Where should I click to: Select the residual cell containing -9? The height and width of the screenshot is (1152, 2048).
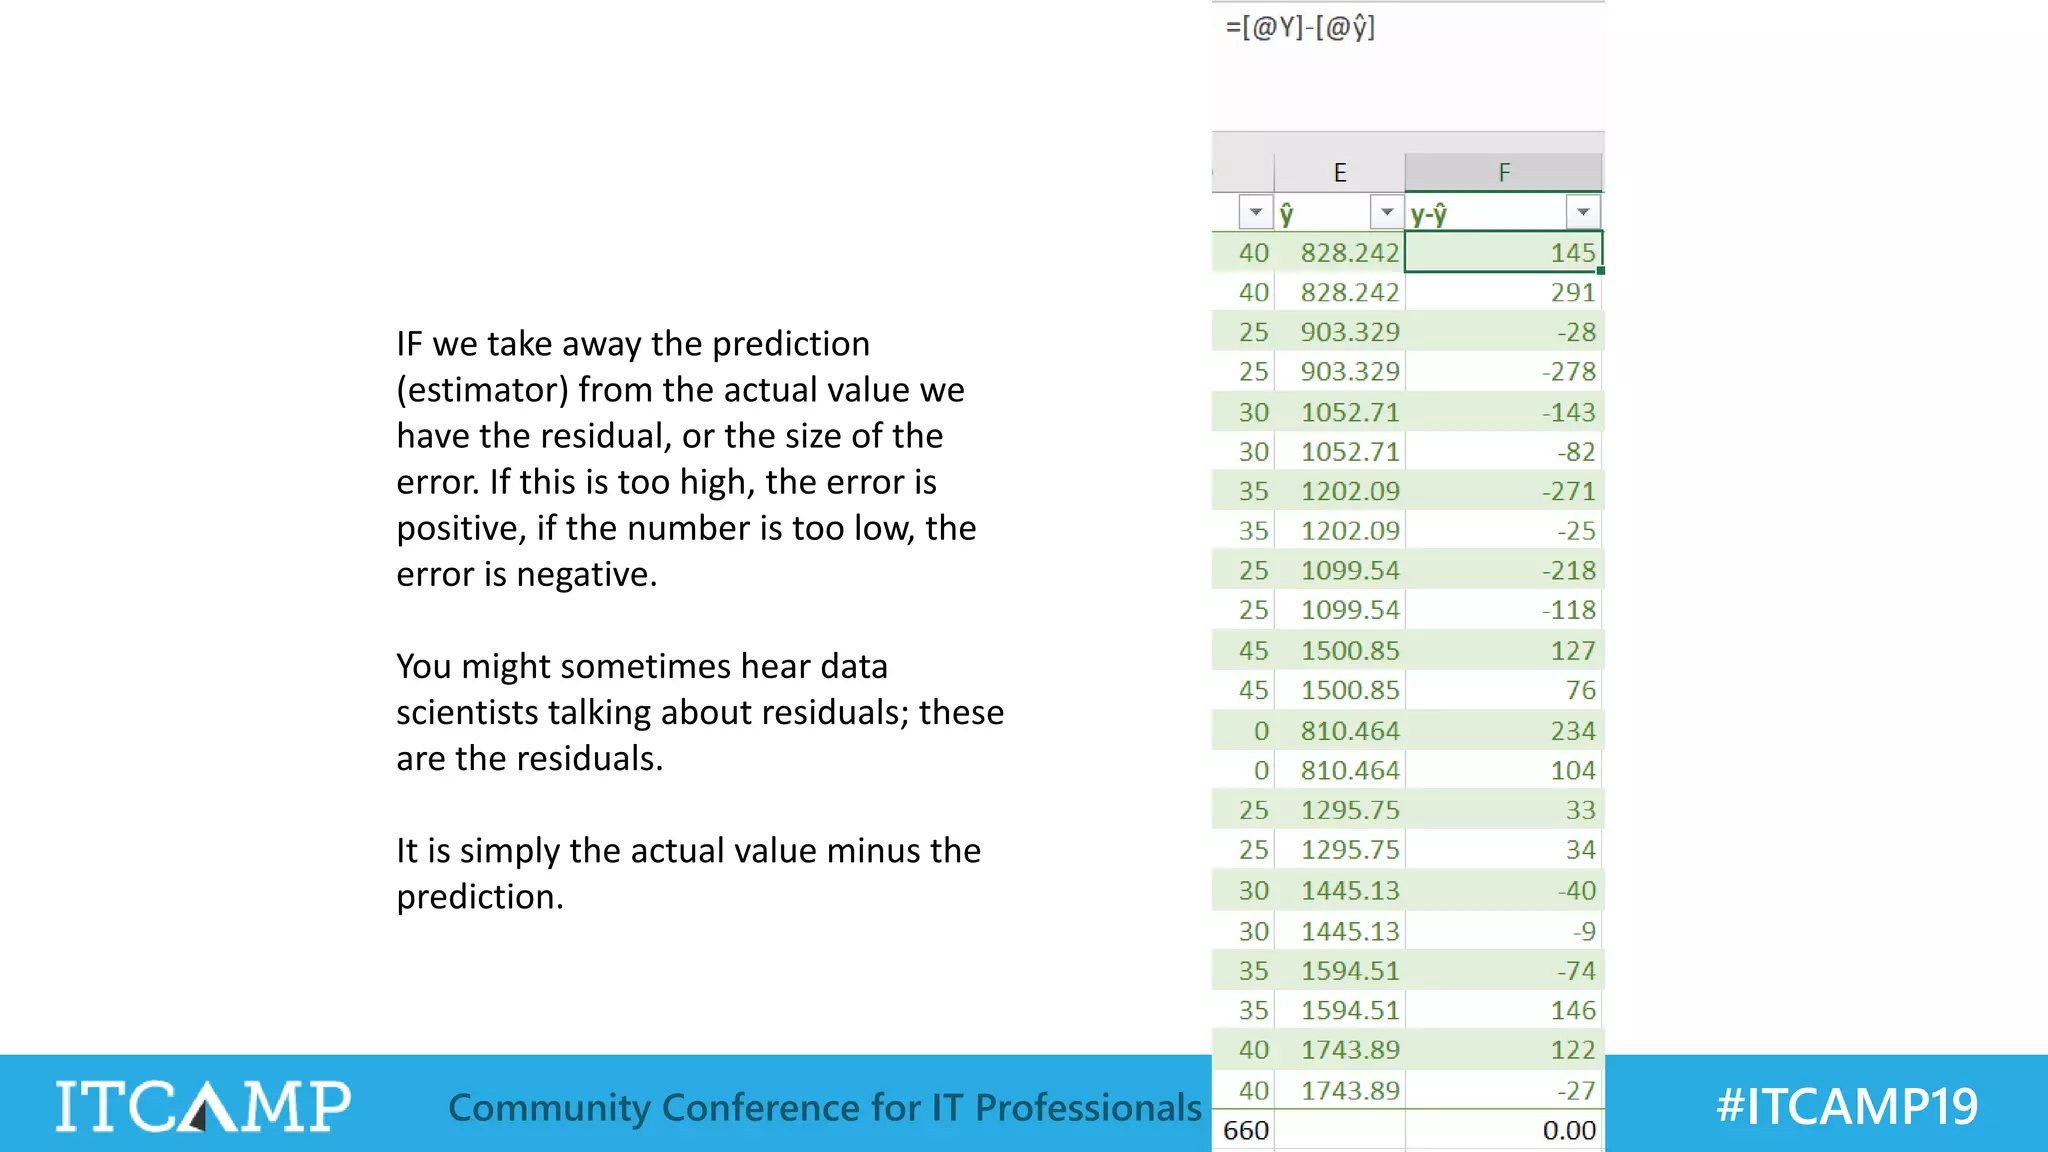(x=1504, y=932)
